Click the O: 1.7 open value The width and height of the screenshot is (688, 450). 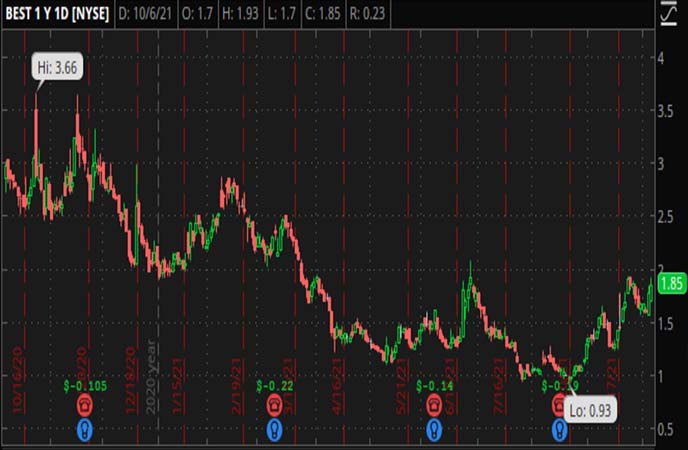197,14
